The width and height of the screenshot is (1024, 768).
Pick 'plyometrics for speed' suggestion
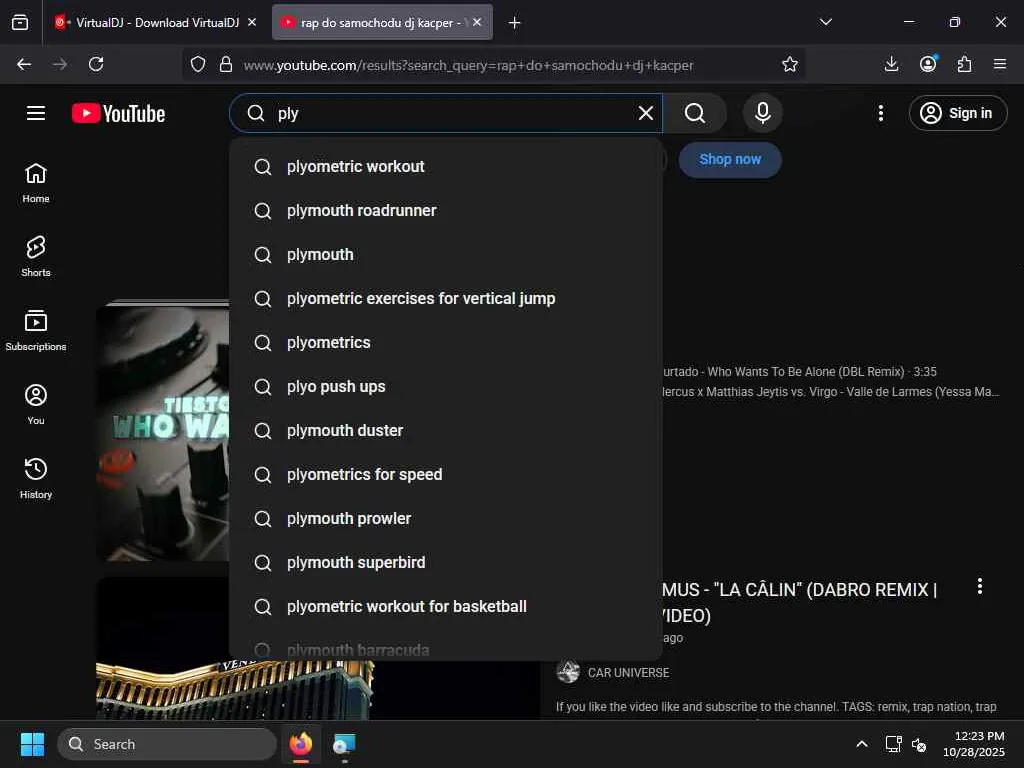click(446, 474)
